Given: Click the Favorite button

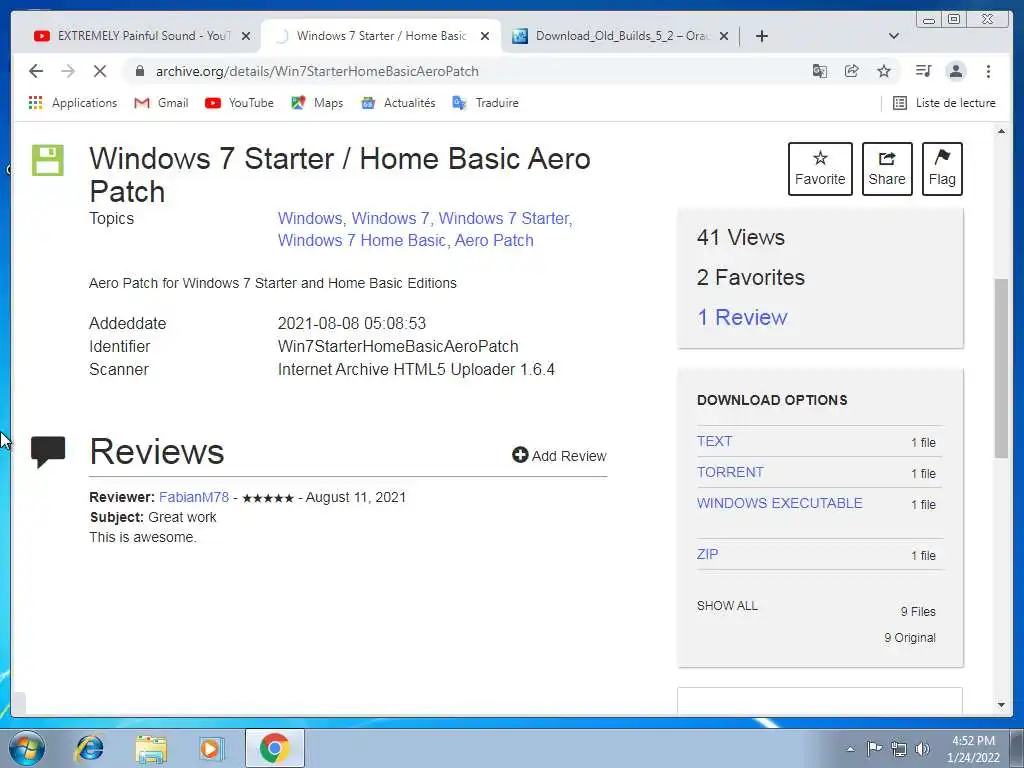Looking at the screenshot, I should point(820,168).
